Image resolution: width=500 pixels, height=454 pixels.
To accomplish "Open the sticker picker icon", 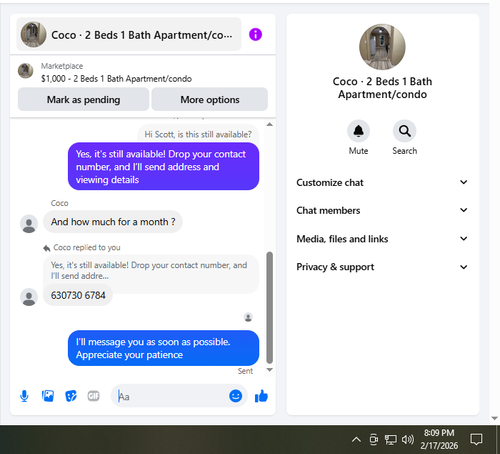I will point(71,396).
